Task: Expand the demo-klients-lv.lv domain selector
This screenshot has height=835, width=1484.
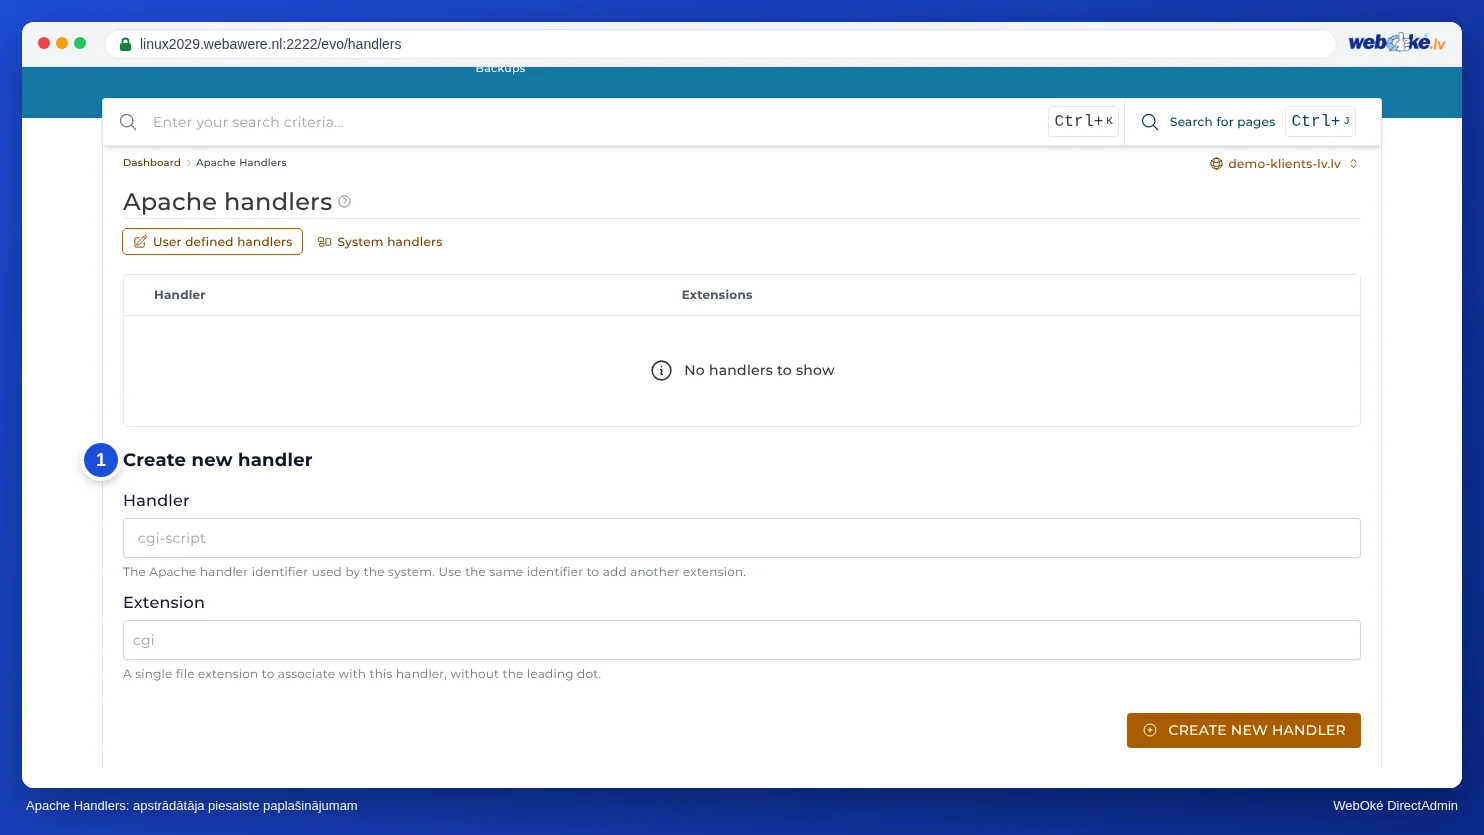Action: click(1284, 164)
